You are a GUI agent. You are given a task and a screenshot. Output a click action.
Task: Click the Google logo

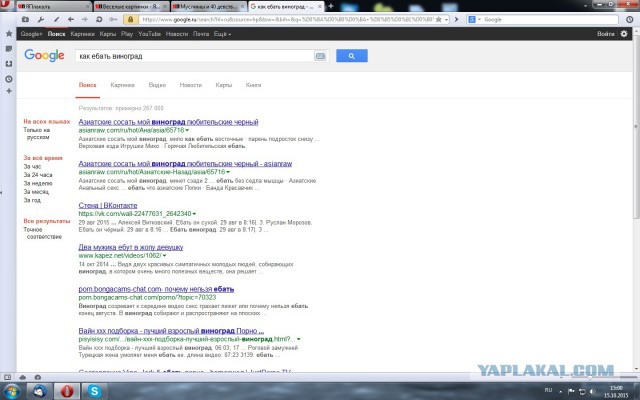pos(44,55)
